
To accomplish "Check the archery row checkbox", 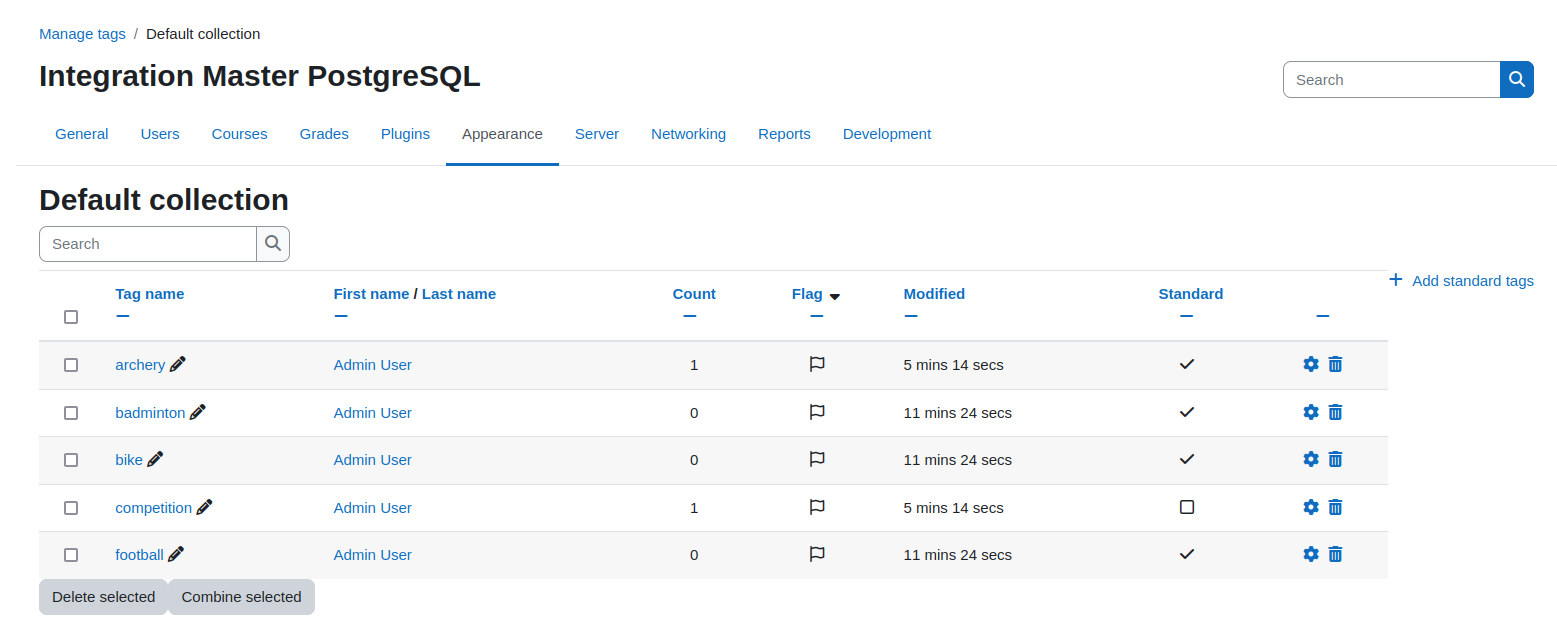I will tap(71, 365).
